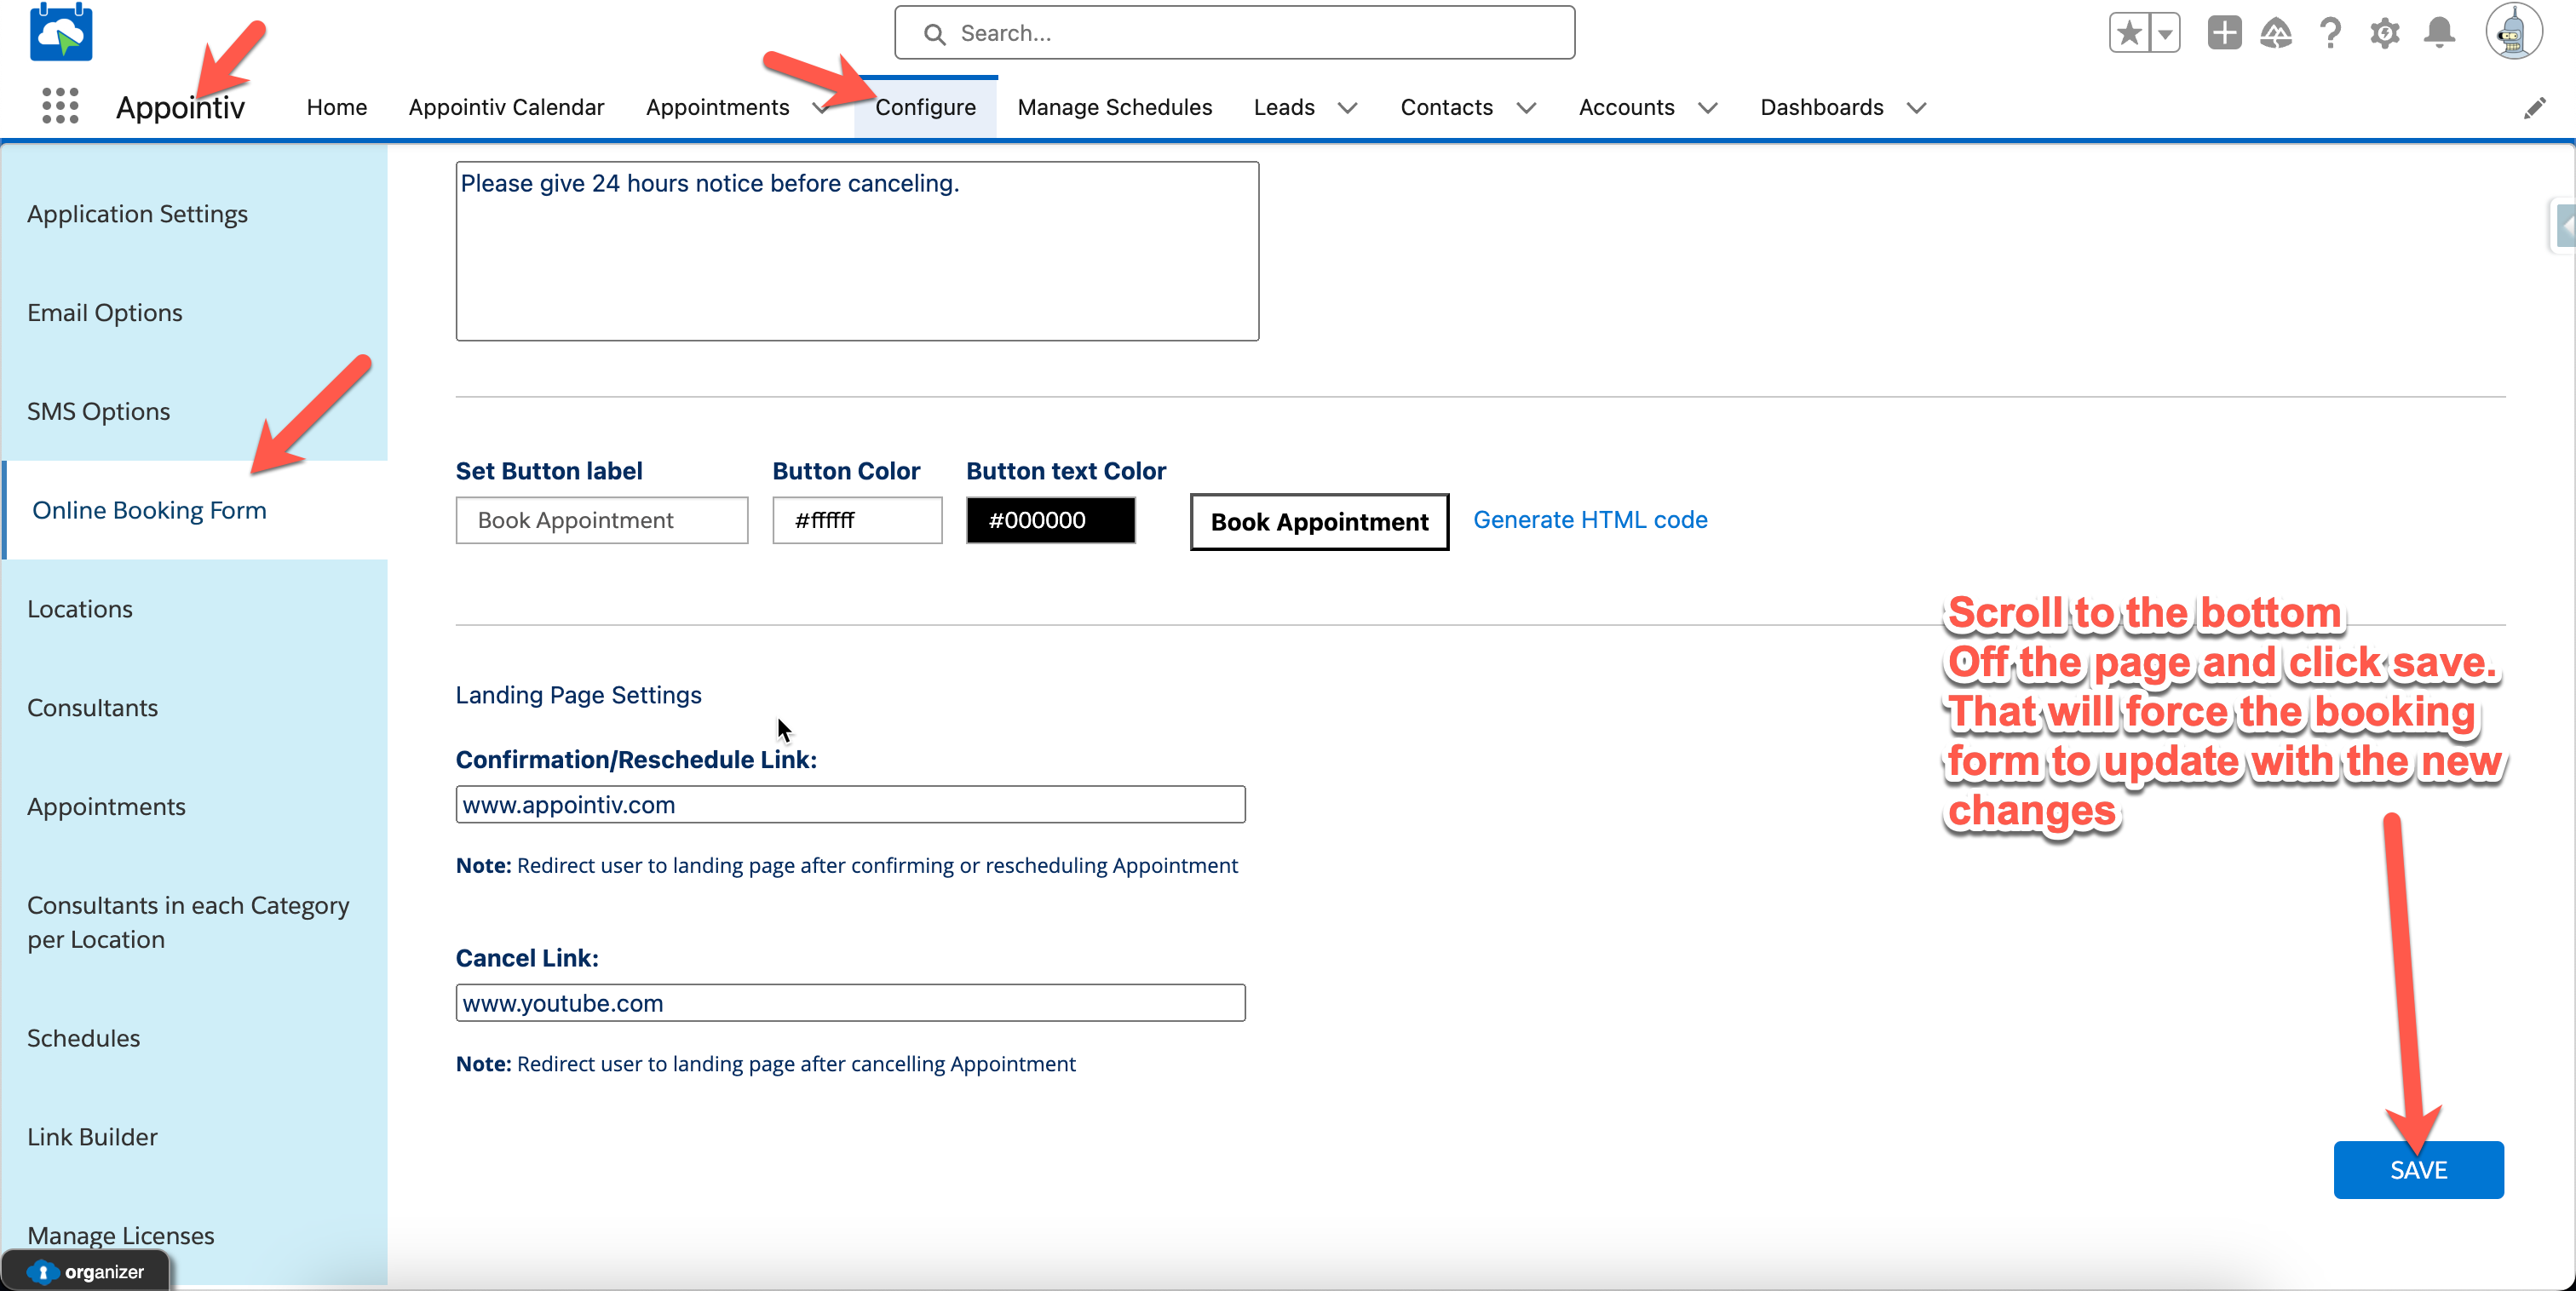Focus the global Search field

(1234, 33)
